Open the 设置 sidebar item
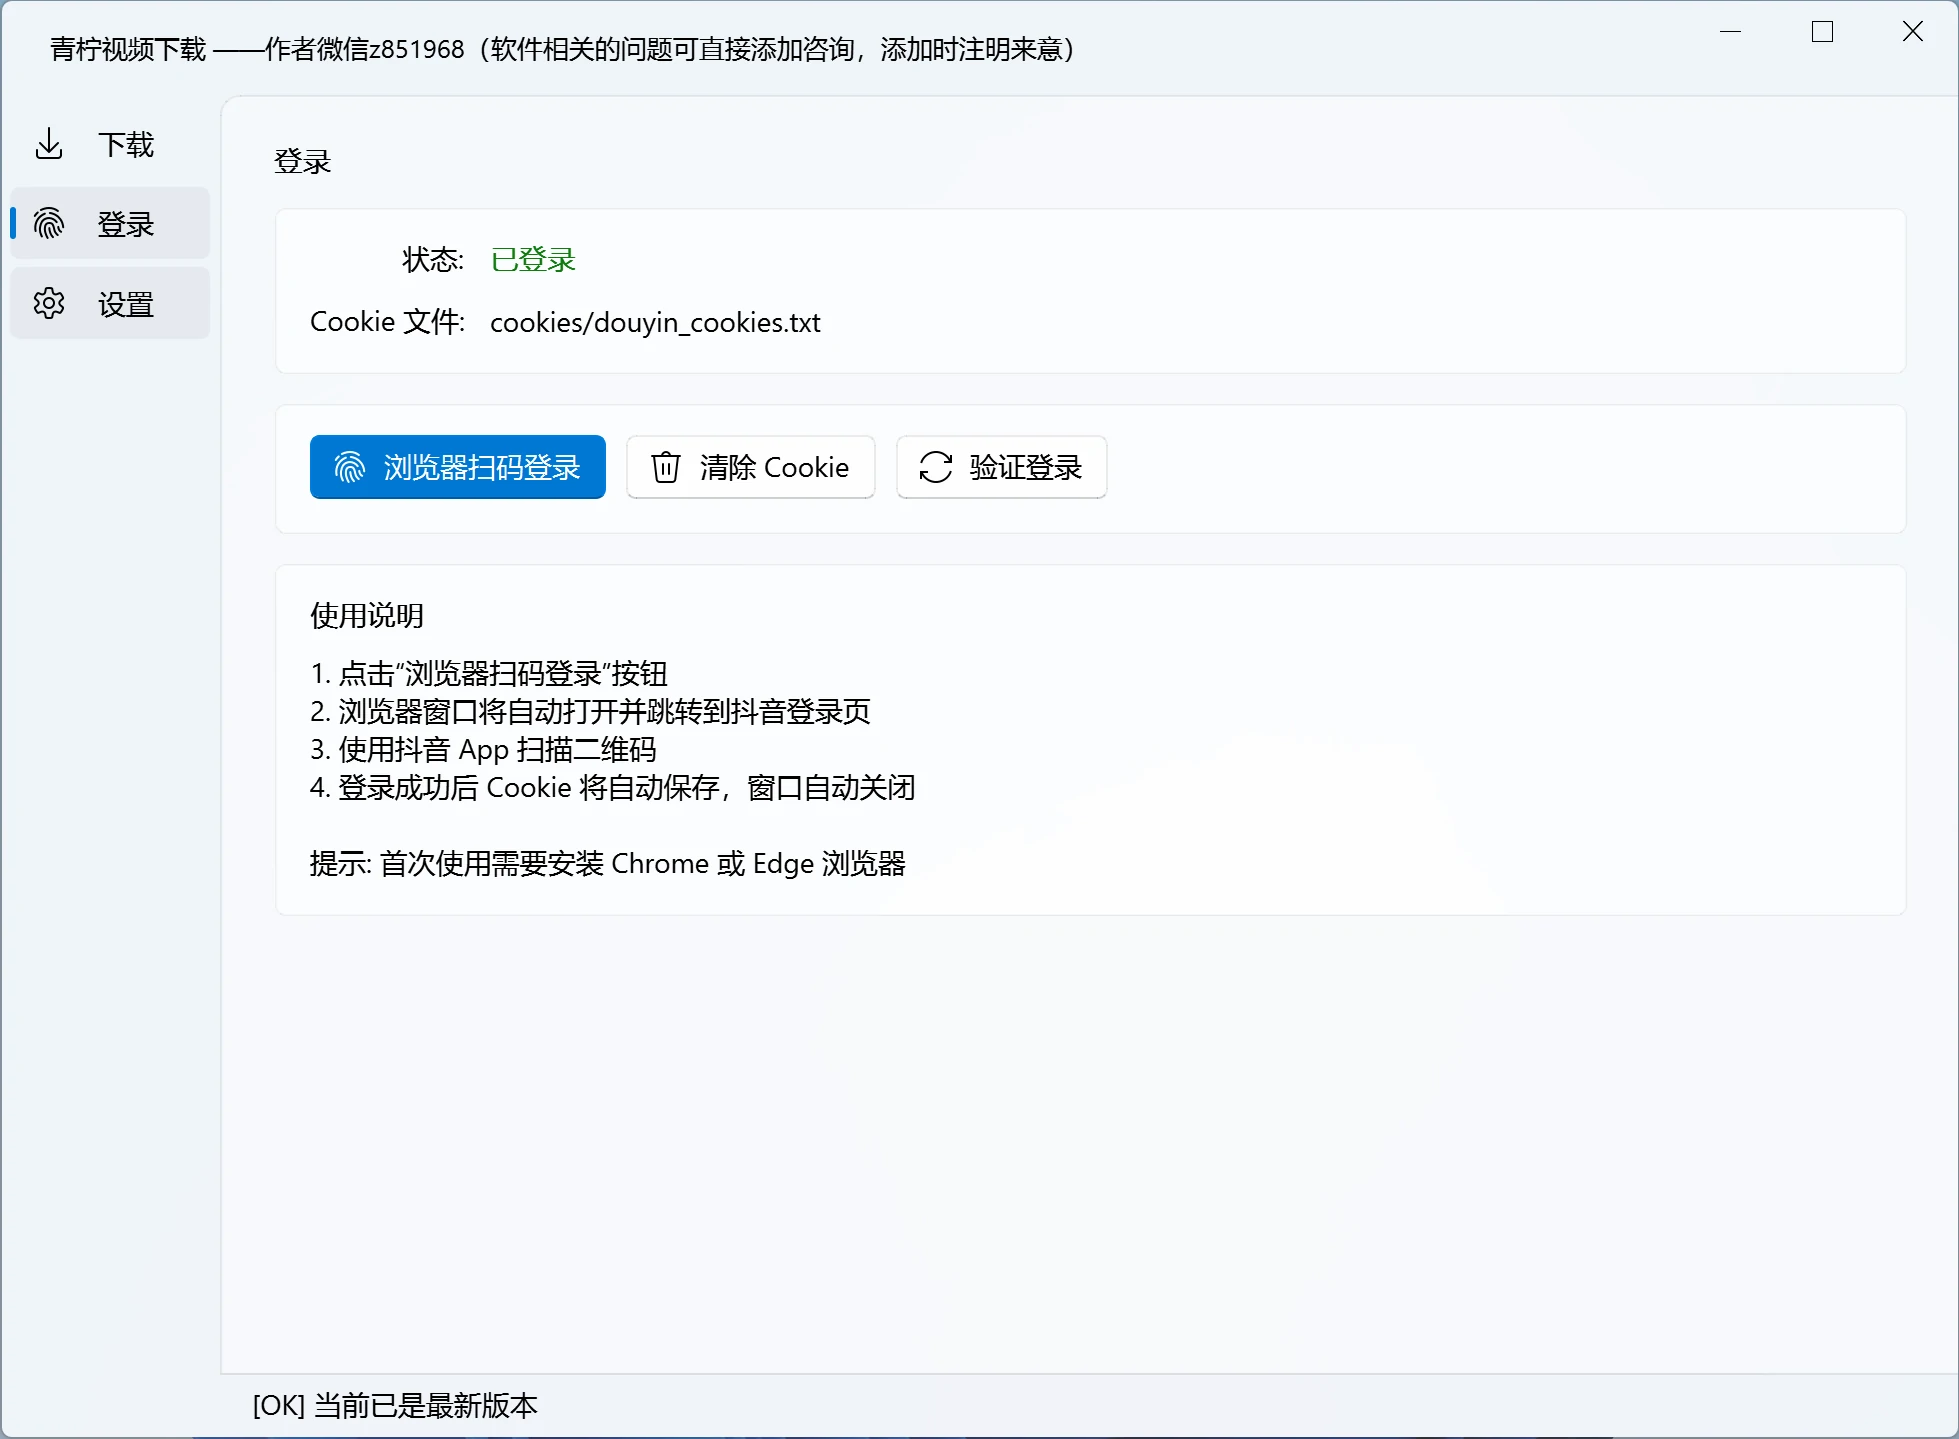This screenshot has width=1959, height=1439. pyautogui.click(x=110, y=303)
